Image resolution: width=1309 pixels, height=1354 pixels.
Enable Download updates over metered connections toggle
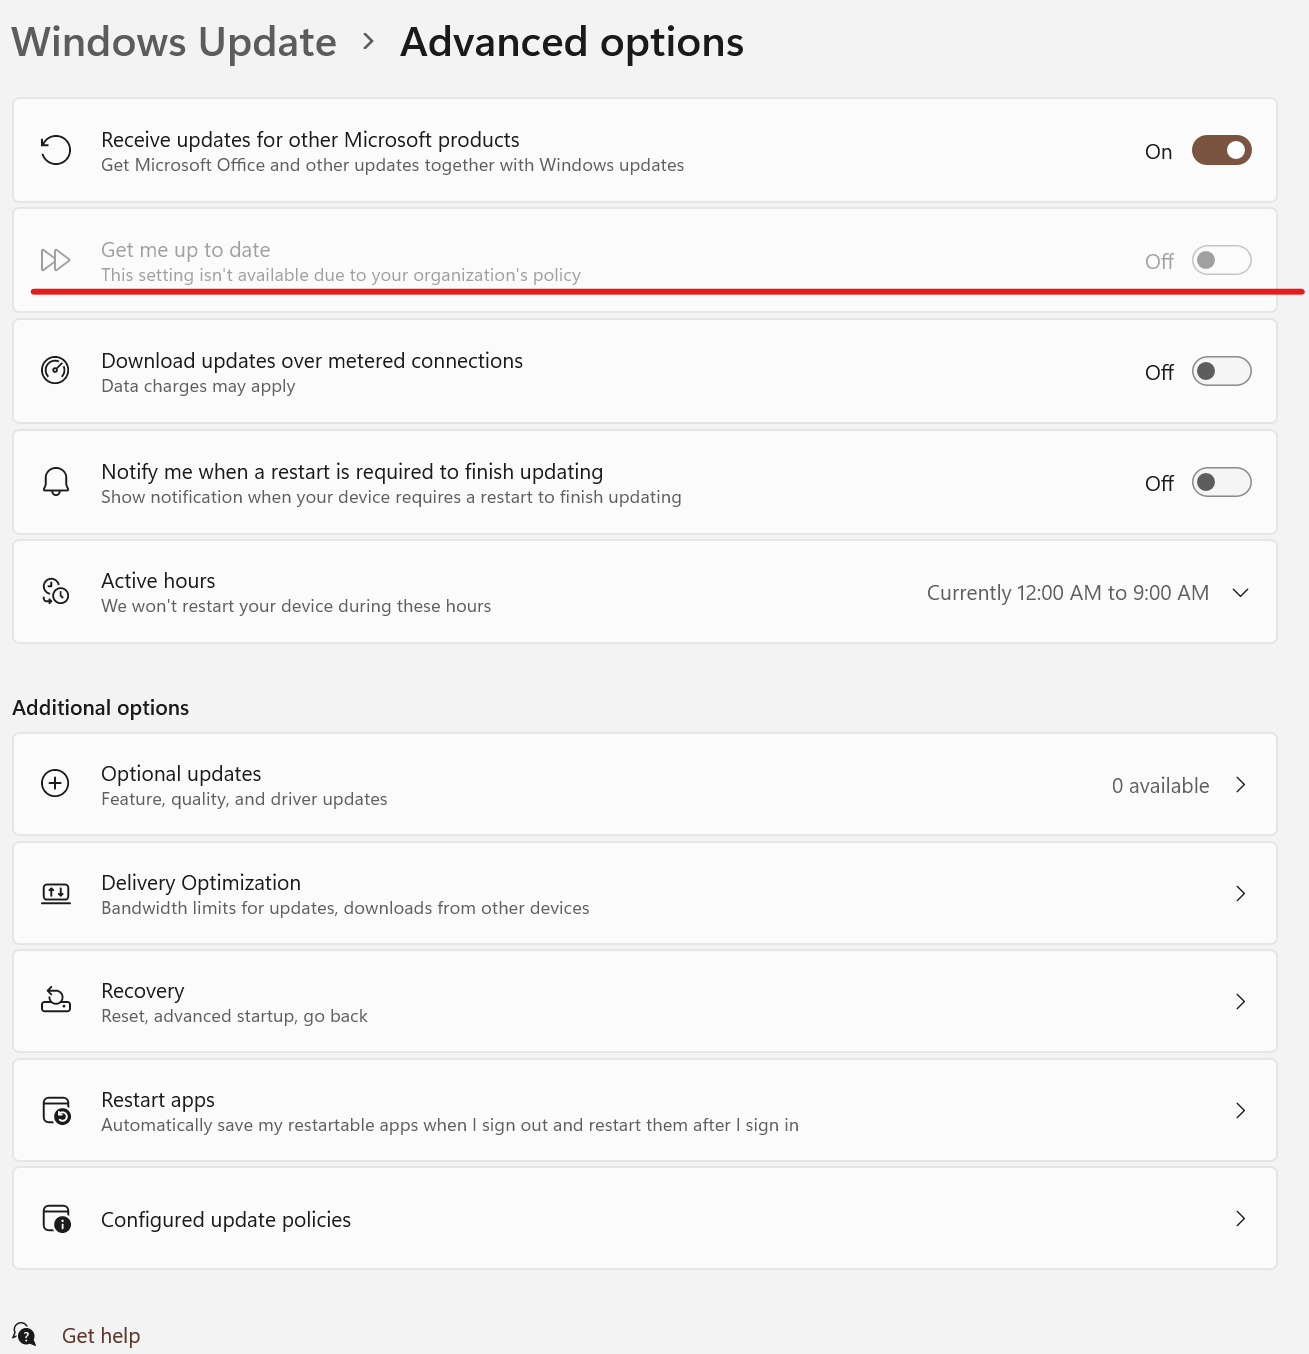1222,371
